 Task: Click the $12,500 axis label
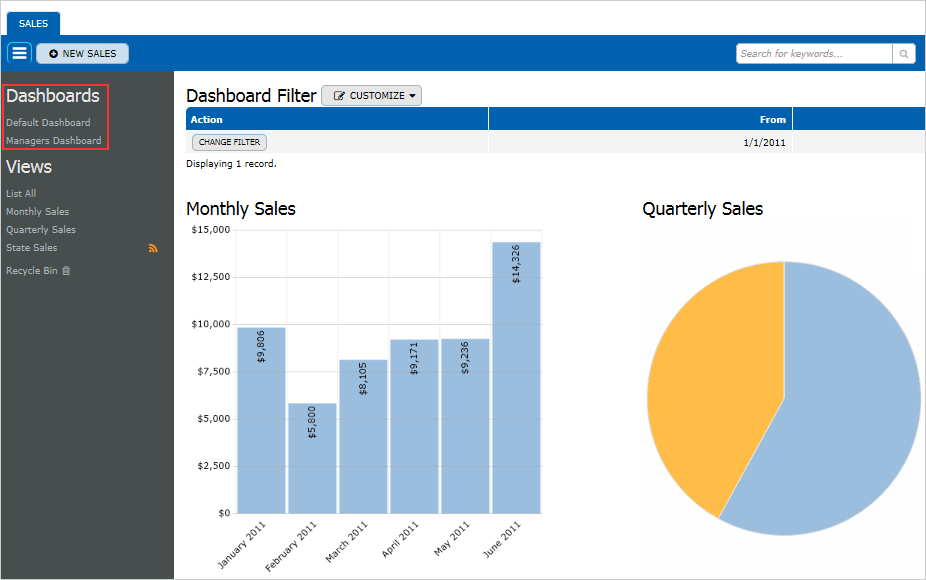[211, 277]
